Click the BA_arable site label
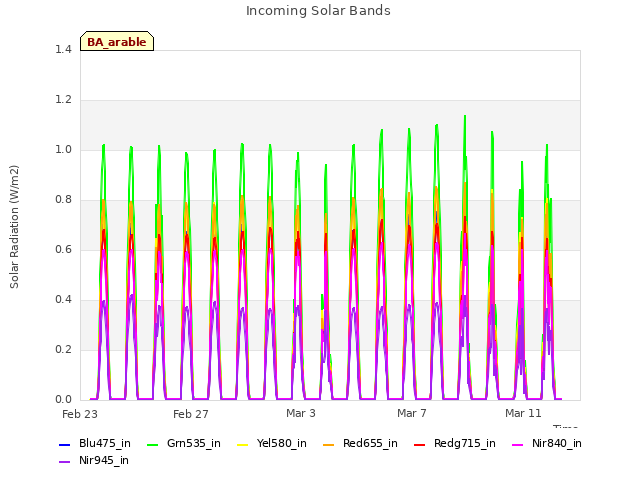 (117, 42)
